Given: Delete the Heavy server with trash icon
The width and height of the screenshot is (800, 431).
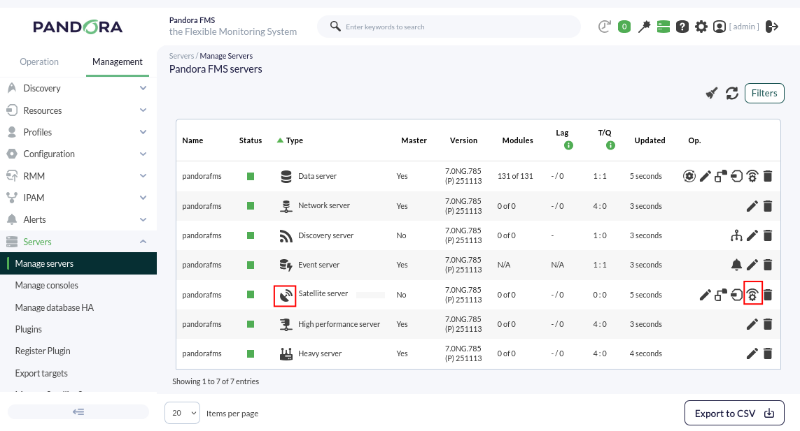Looking at the screenshot, I should pos(768,353).
